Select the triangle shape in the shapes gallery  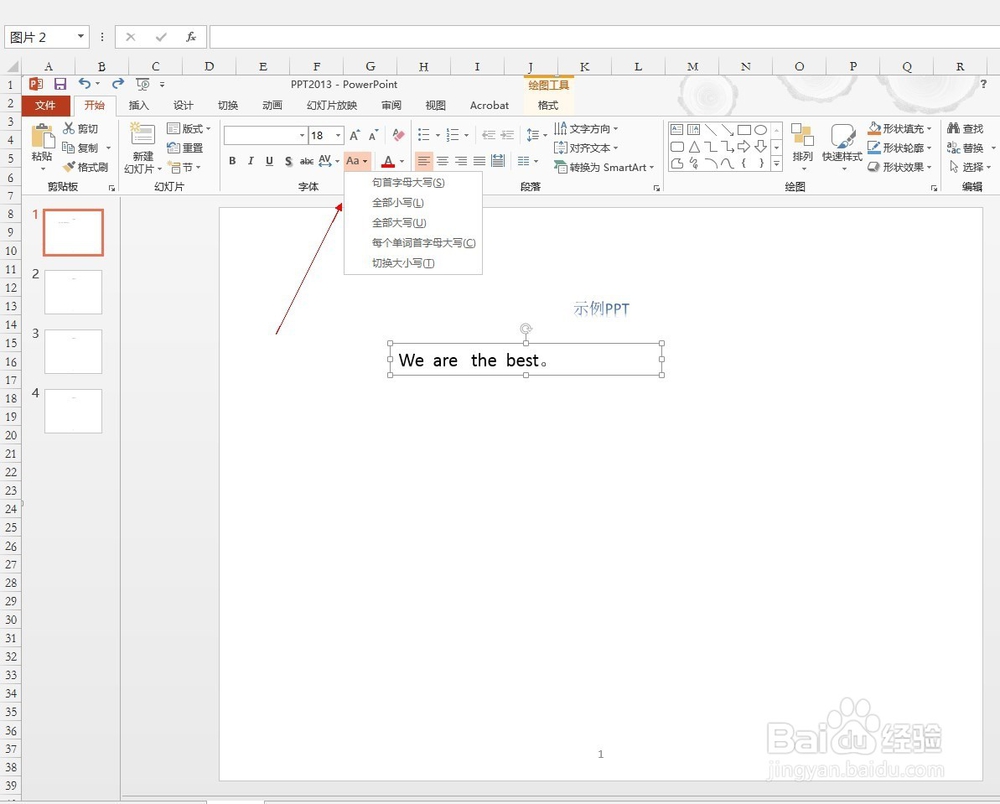tap(695, 147)
